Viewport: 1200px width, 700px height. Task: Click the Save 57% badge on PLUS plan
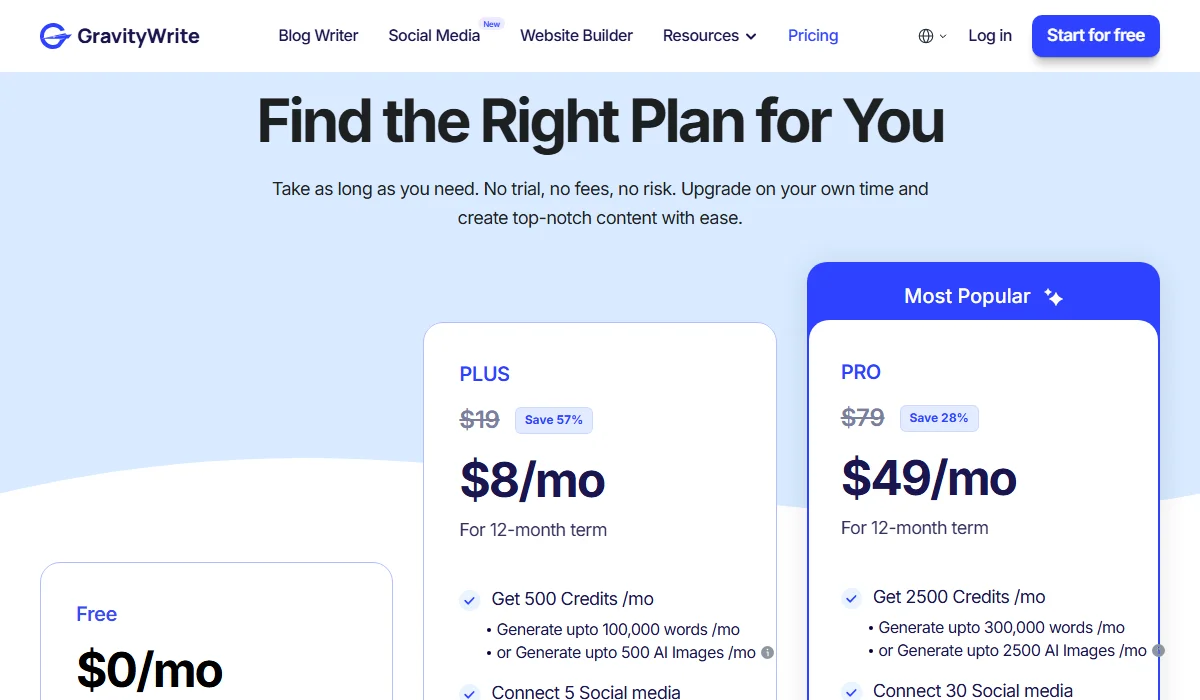click(x=553, y=420)
